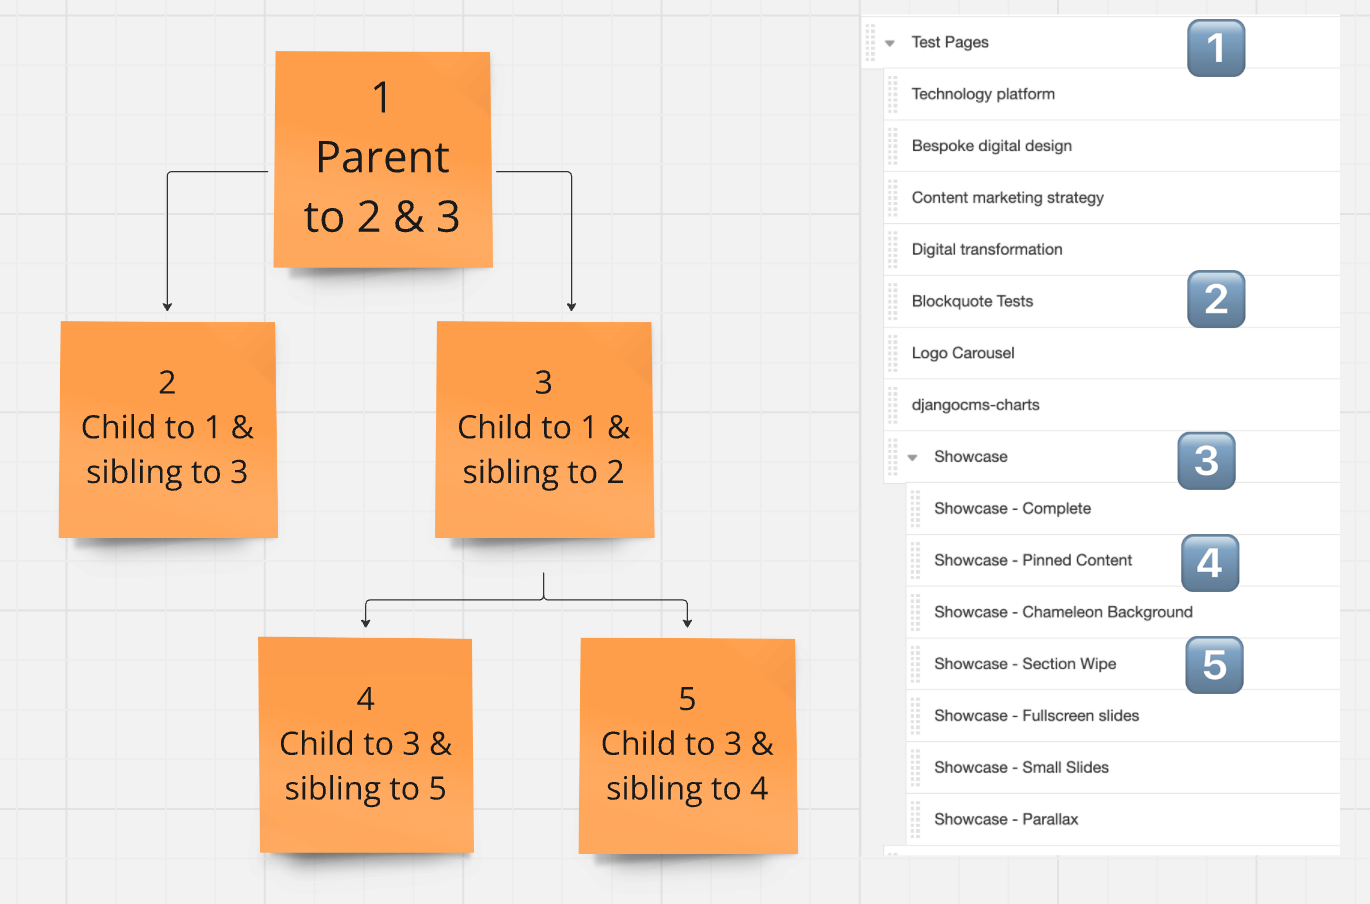This screenshot has height=904, width=1370.
Task: Select Showcase - Parallax page
Action: [x=1006, y=820]
